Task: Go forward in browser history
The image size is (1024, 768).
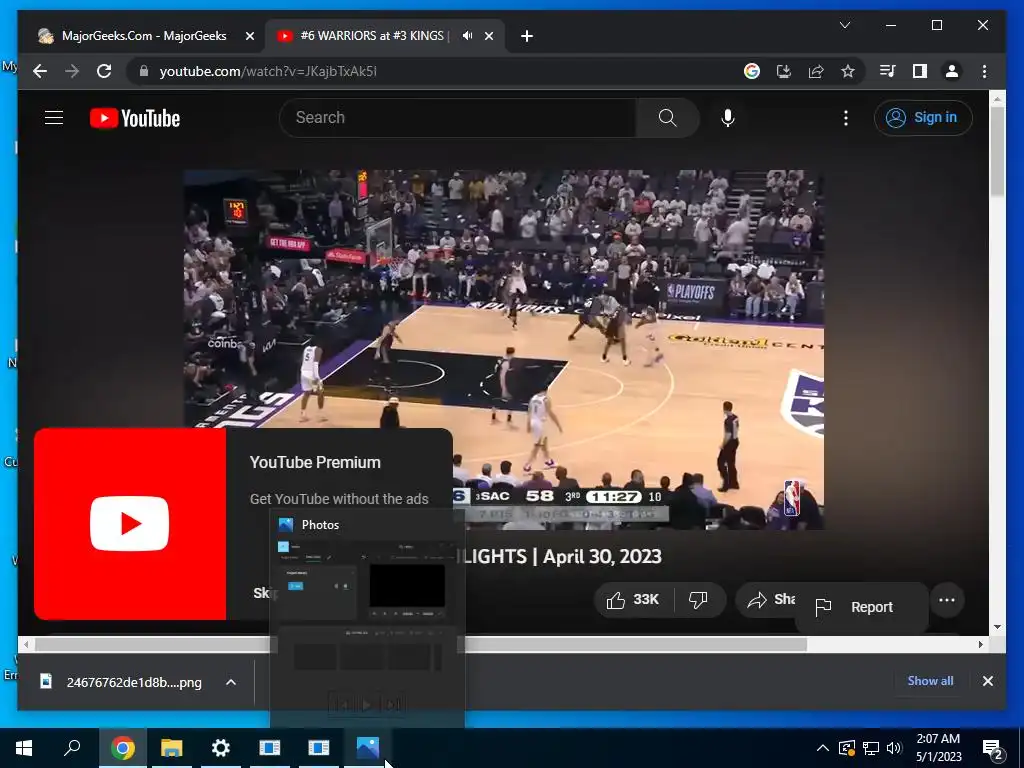Action: coord(72,71)
